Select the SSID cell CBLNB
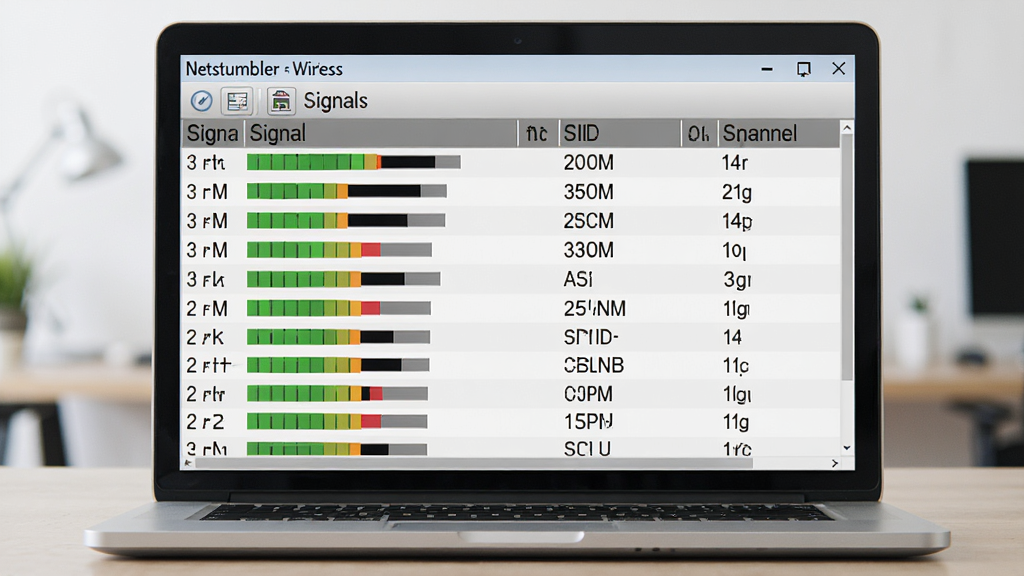 click(x=594, y=365)
